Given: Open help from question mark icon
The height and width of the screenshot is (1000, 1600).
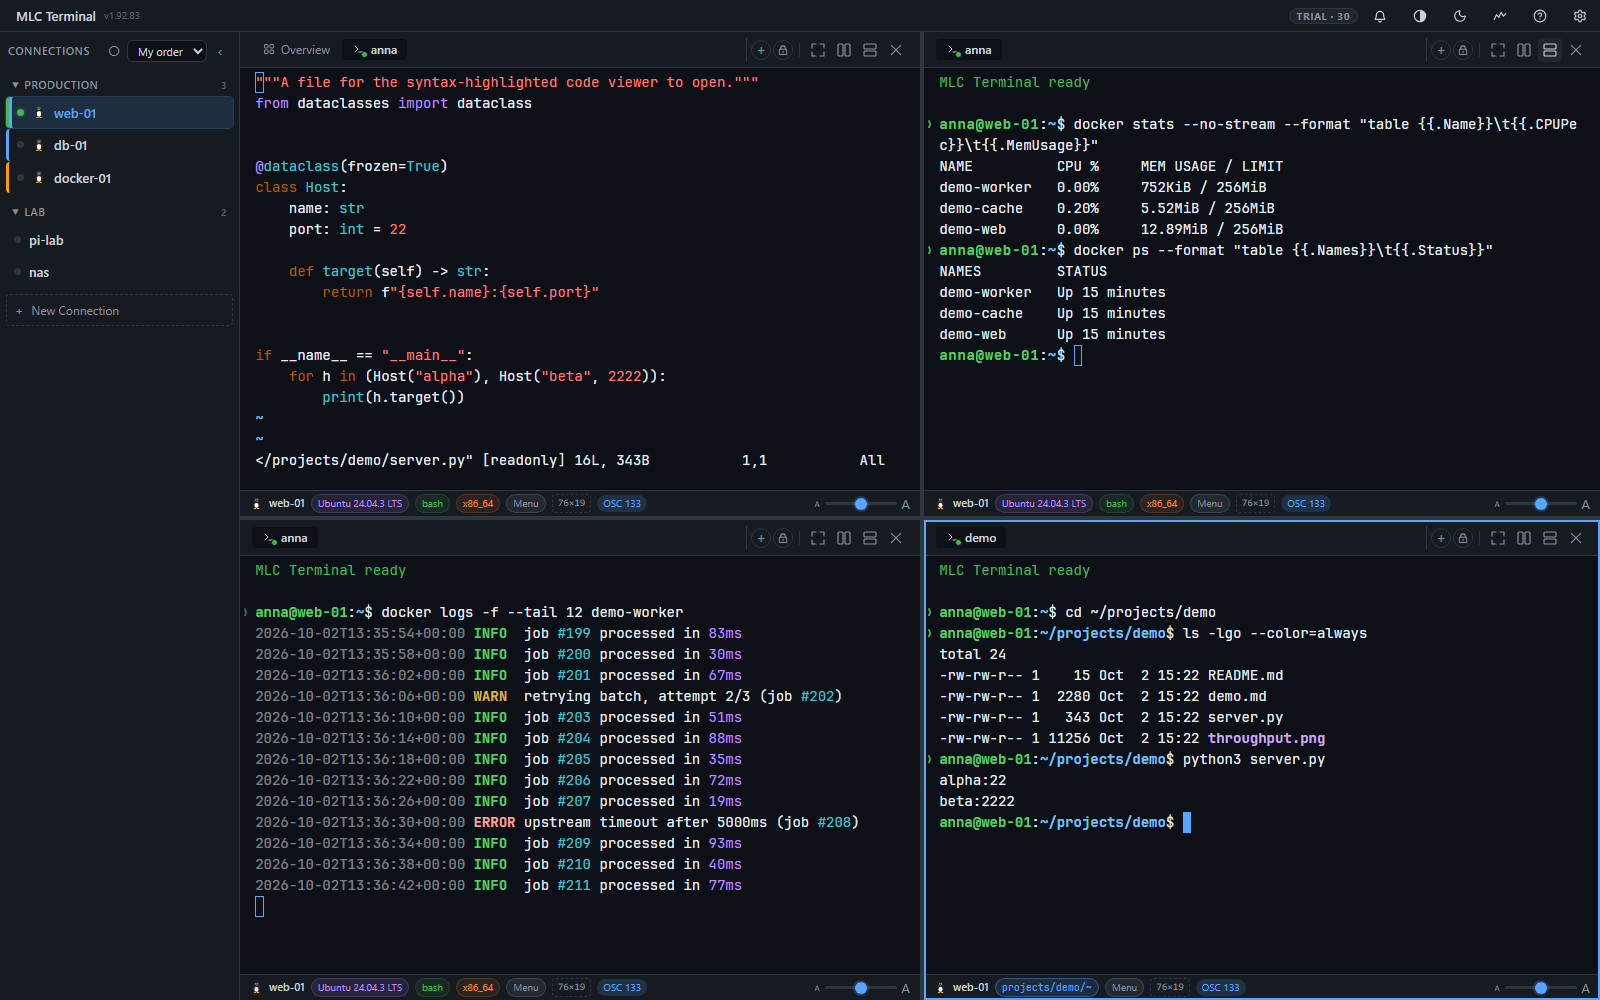Looking at the screenshot, I should [x=1540, y=16].
